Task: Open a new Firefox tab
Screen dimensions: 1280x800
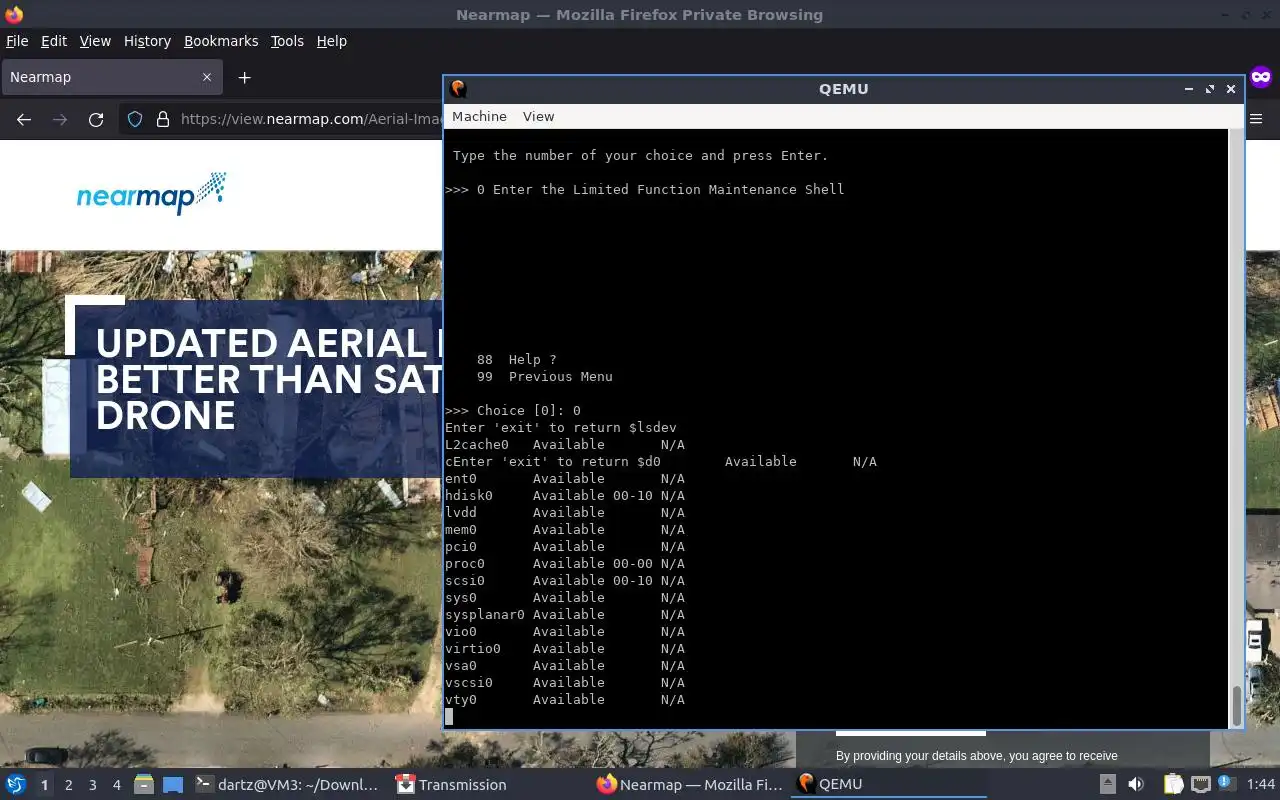Action: coord(244,77)
